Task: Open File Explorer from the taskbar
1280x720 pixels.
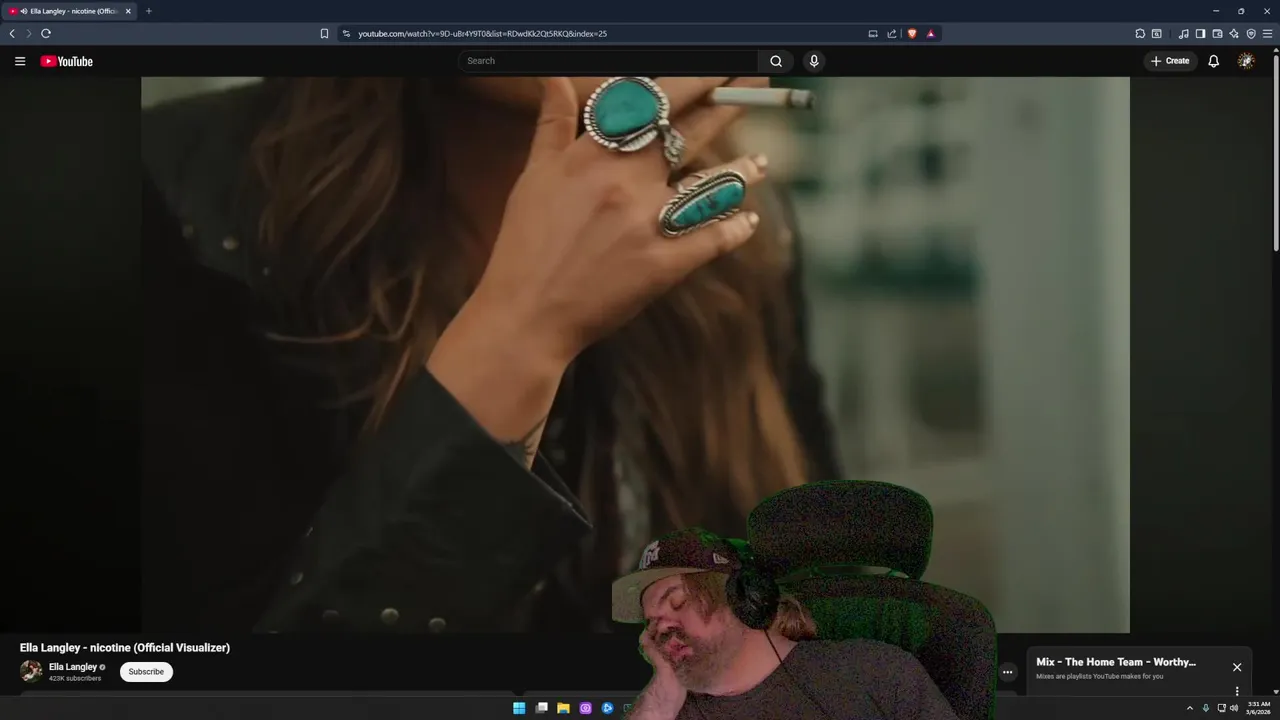Action: (563, 708)
